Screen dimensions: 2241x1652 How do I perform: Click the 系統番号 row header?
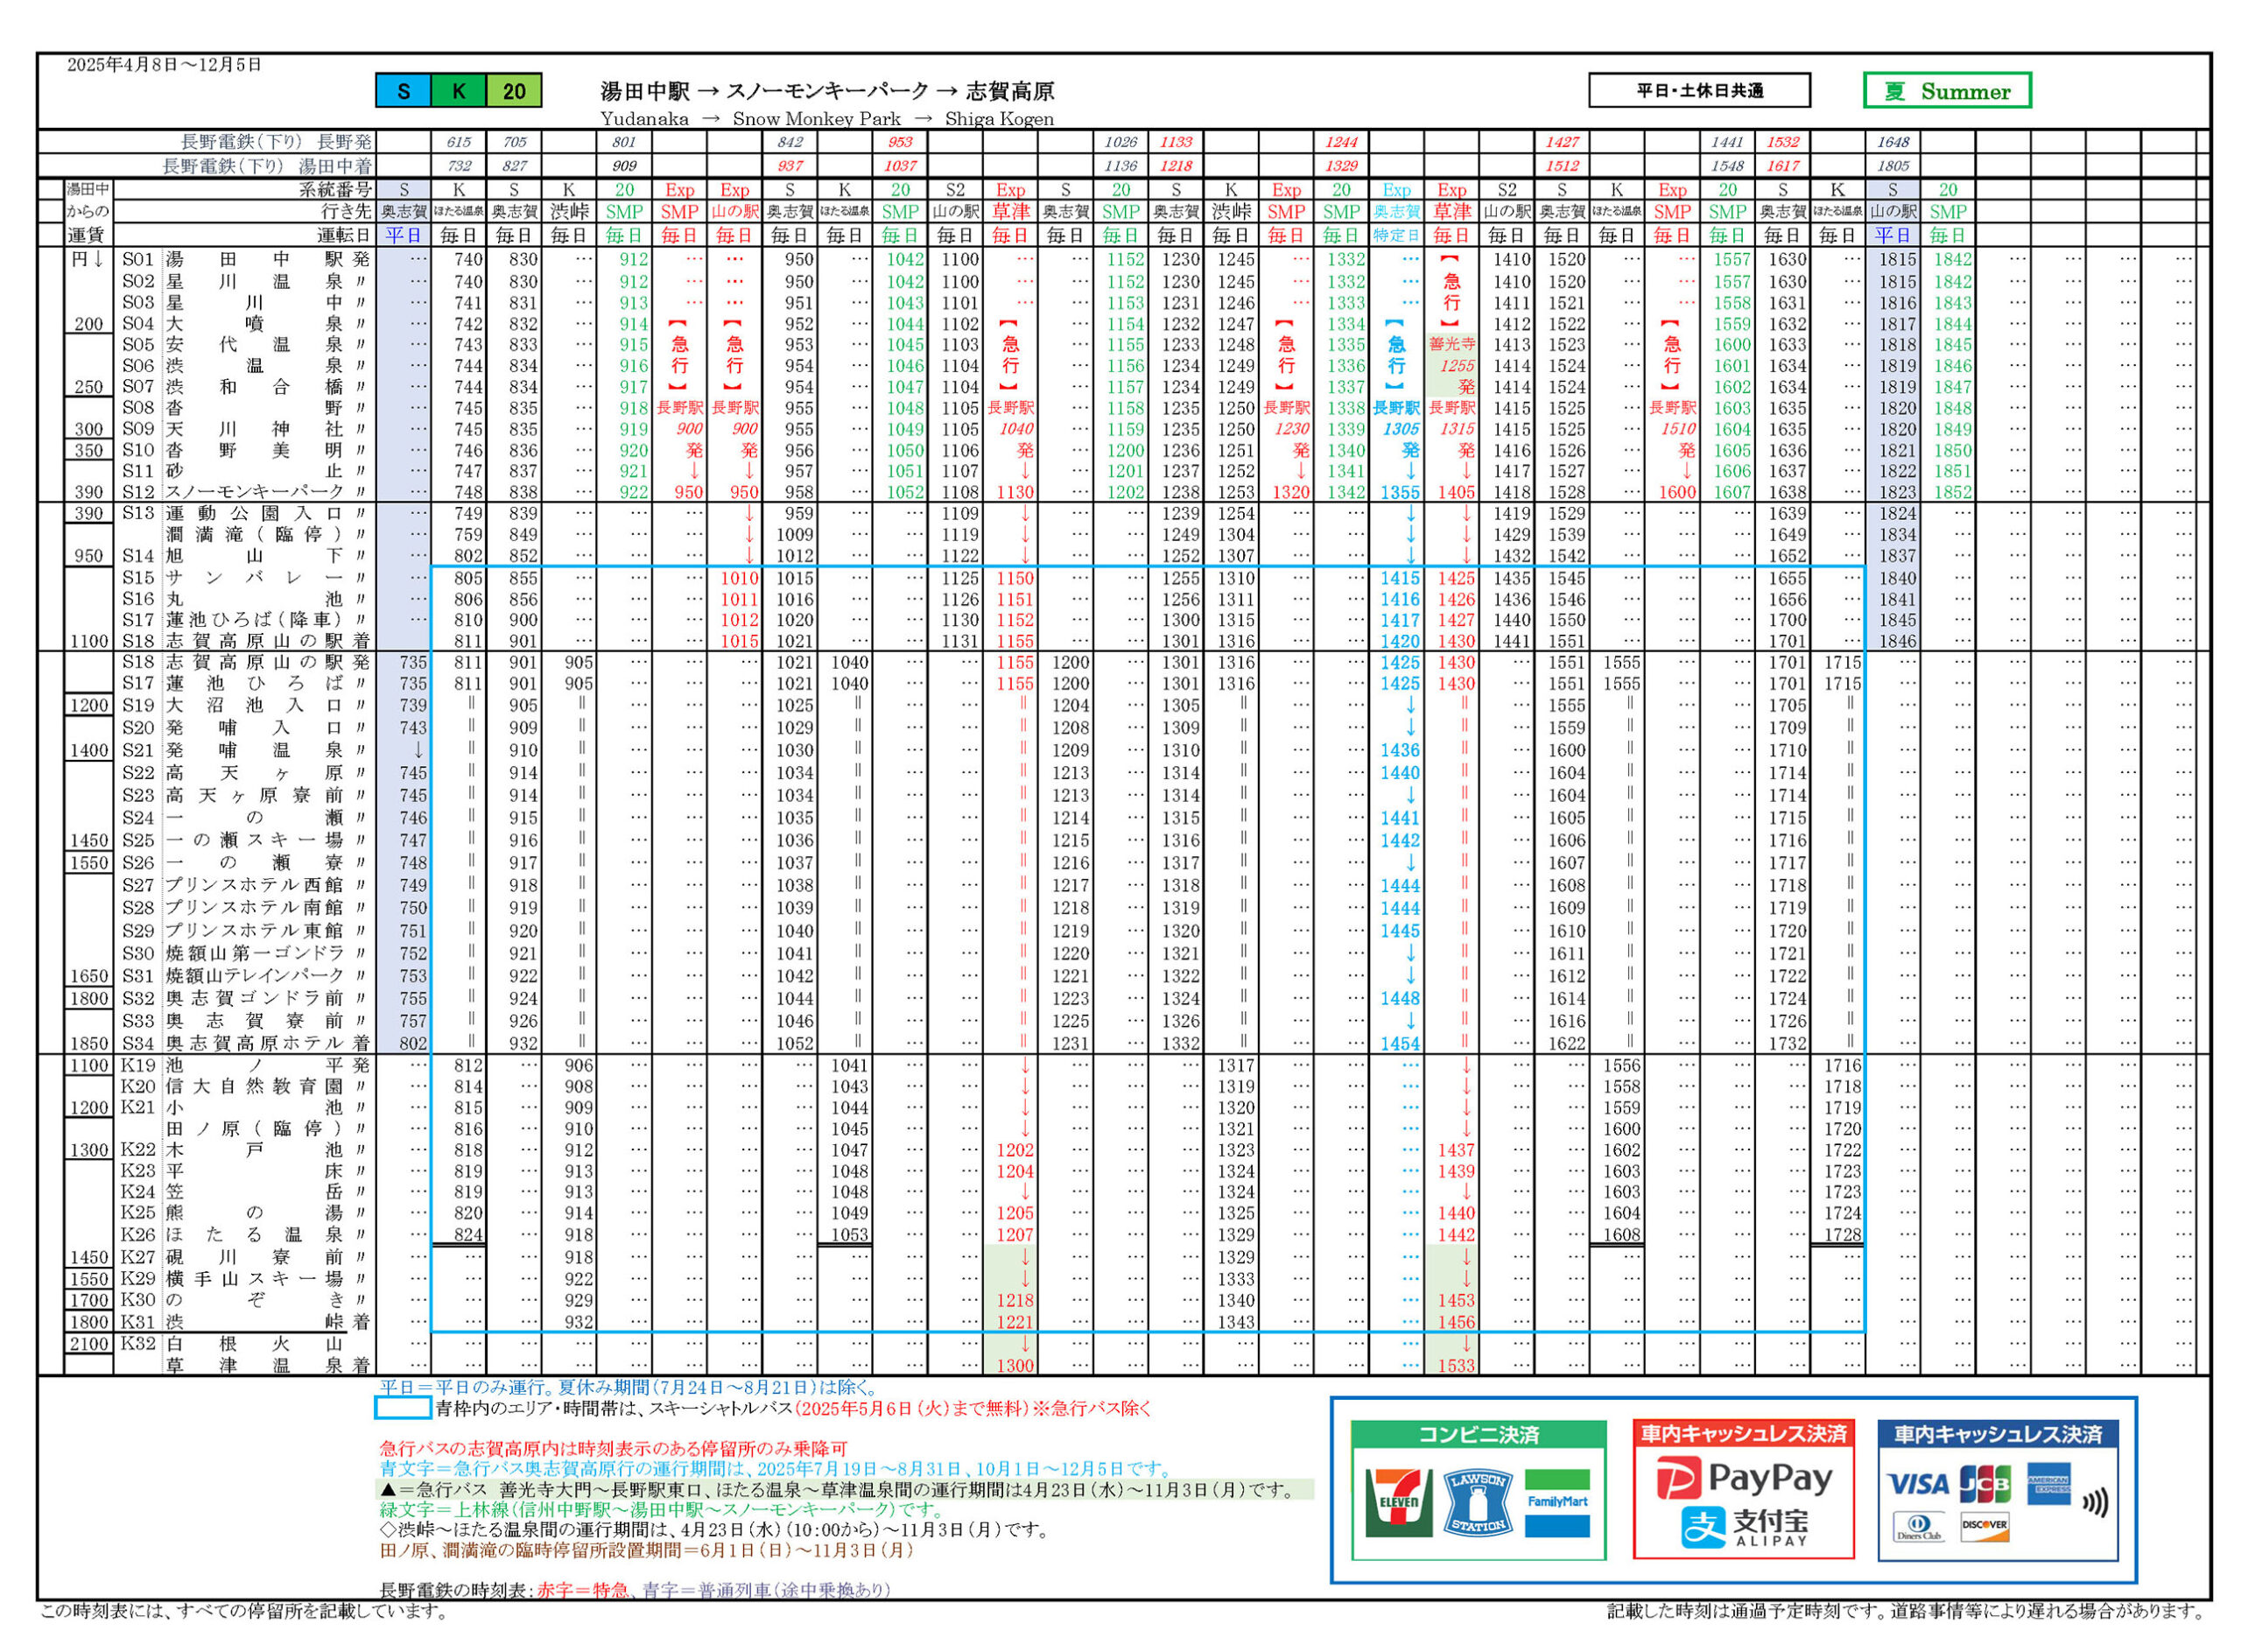point(335,189)
